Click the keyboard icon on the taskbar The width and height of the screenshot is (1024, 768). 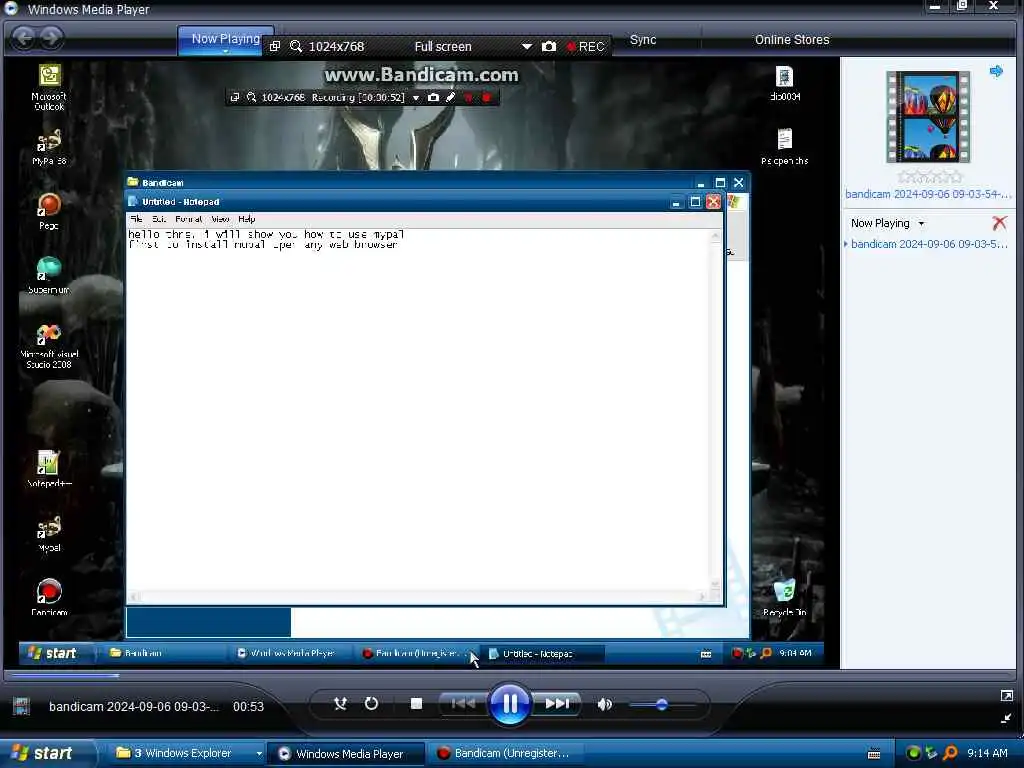pos(874,754)
